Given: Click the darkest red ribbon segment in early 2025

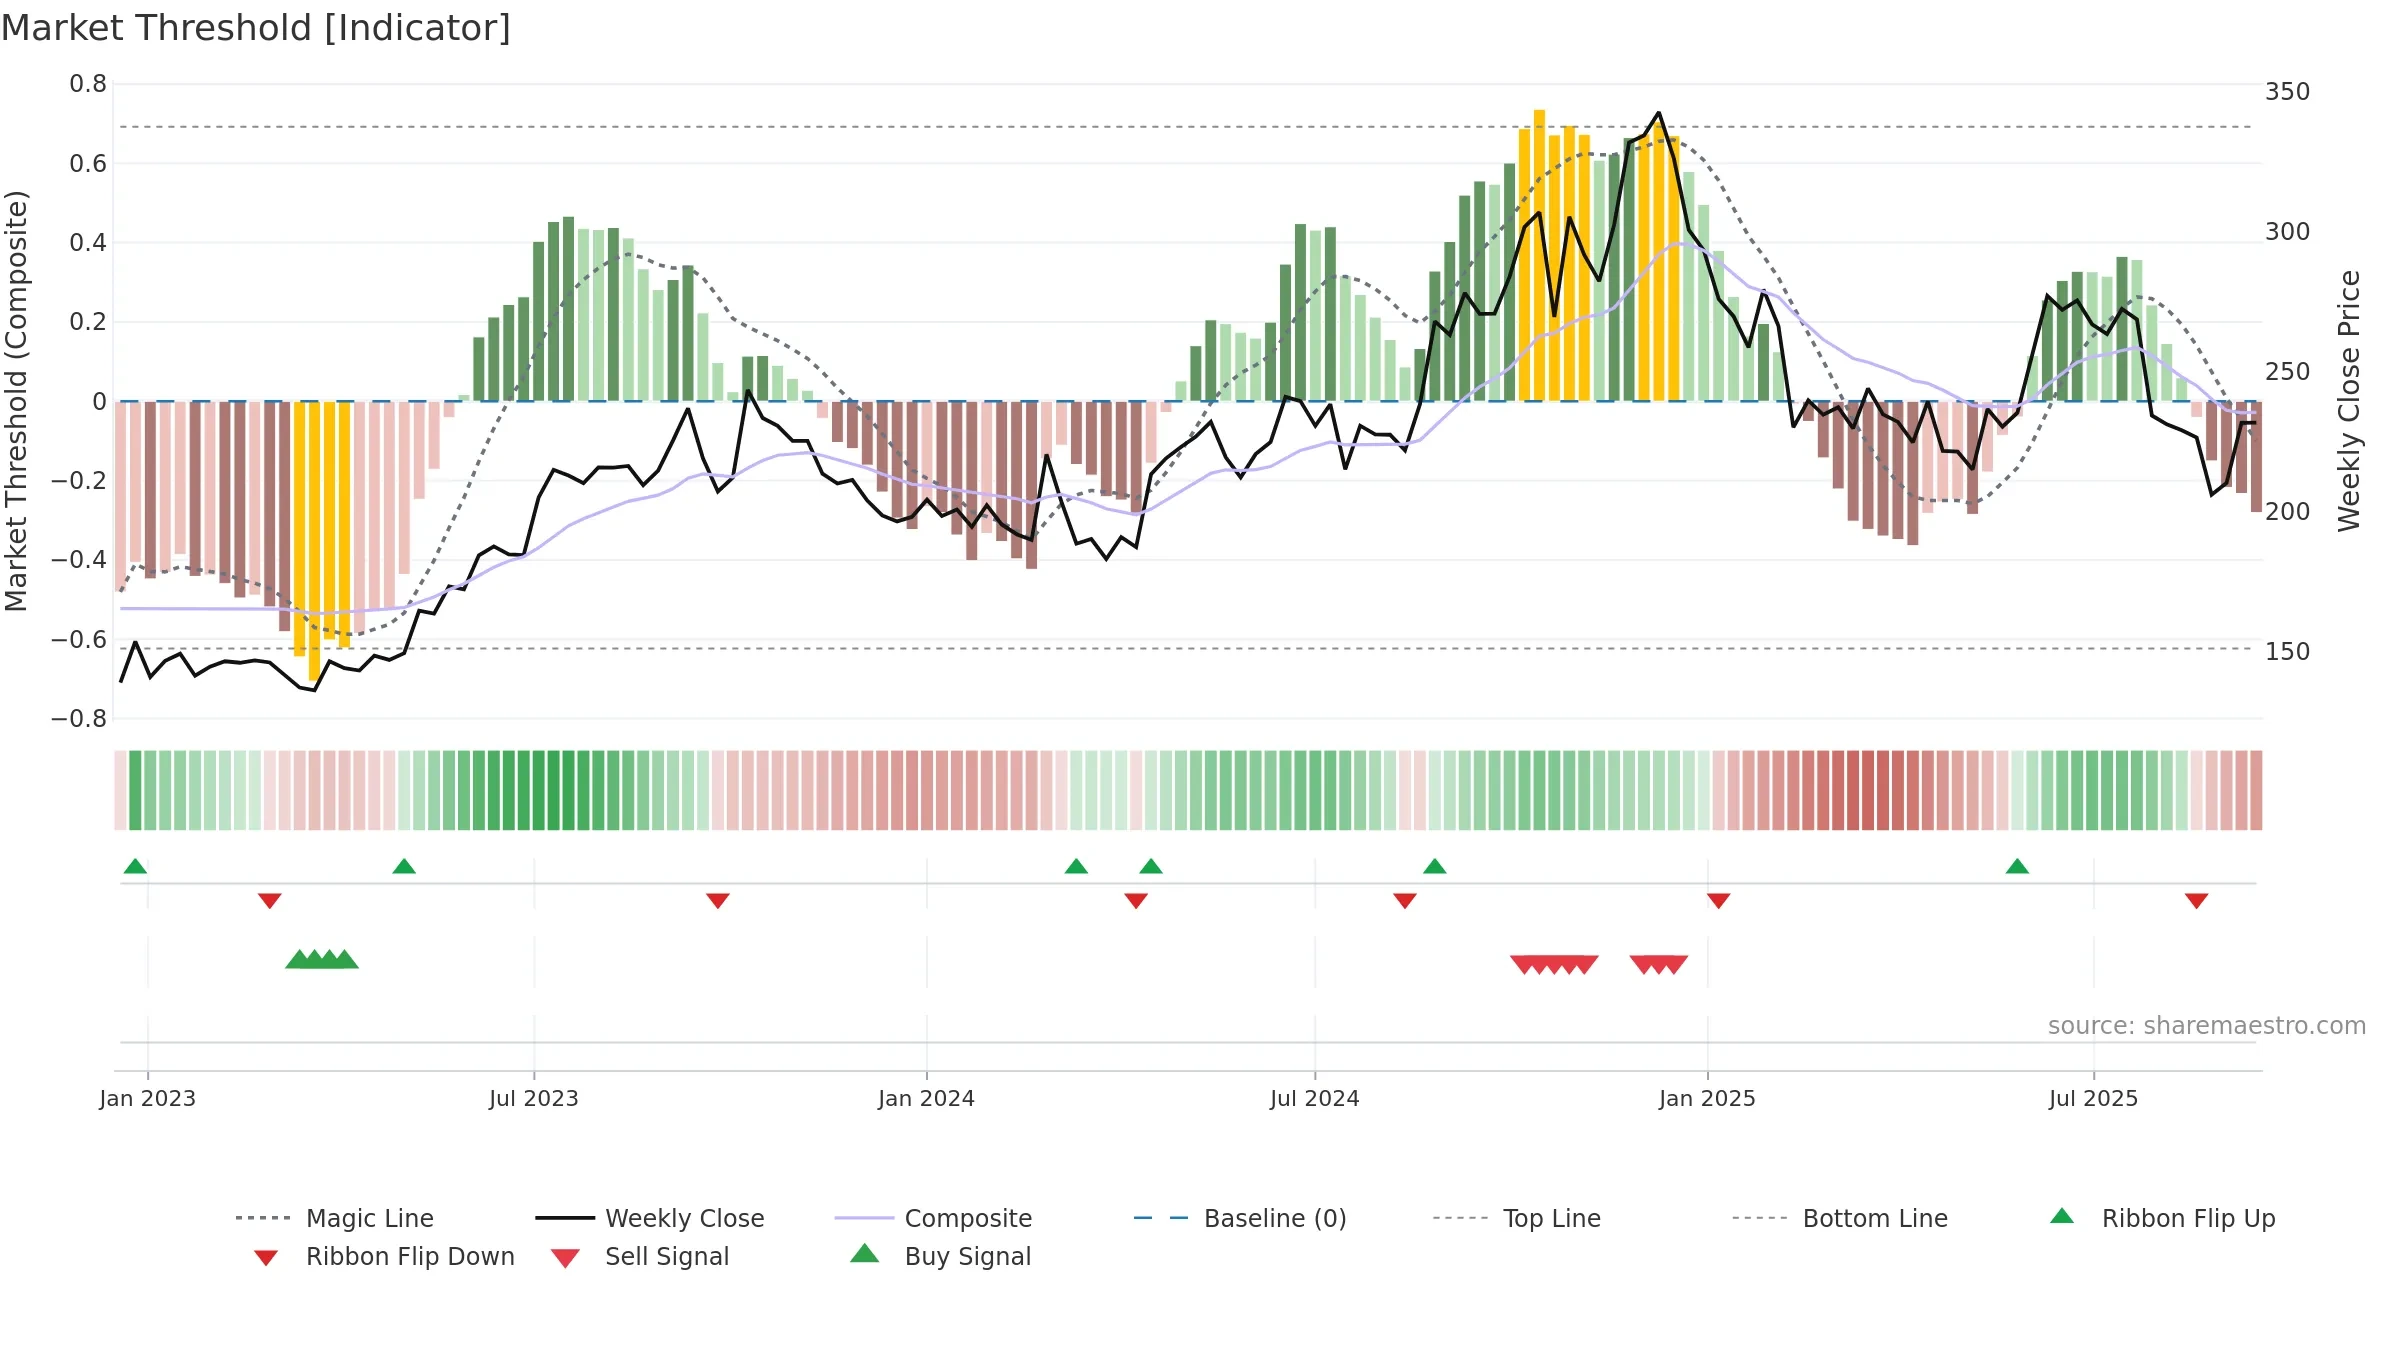Looking at the screenshot, I should tap(1868, 790).
